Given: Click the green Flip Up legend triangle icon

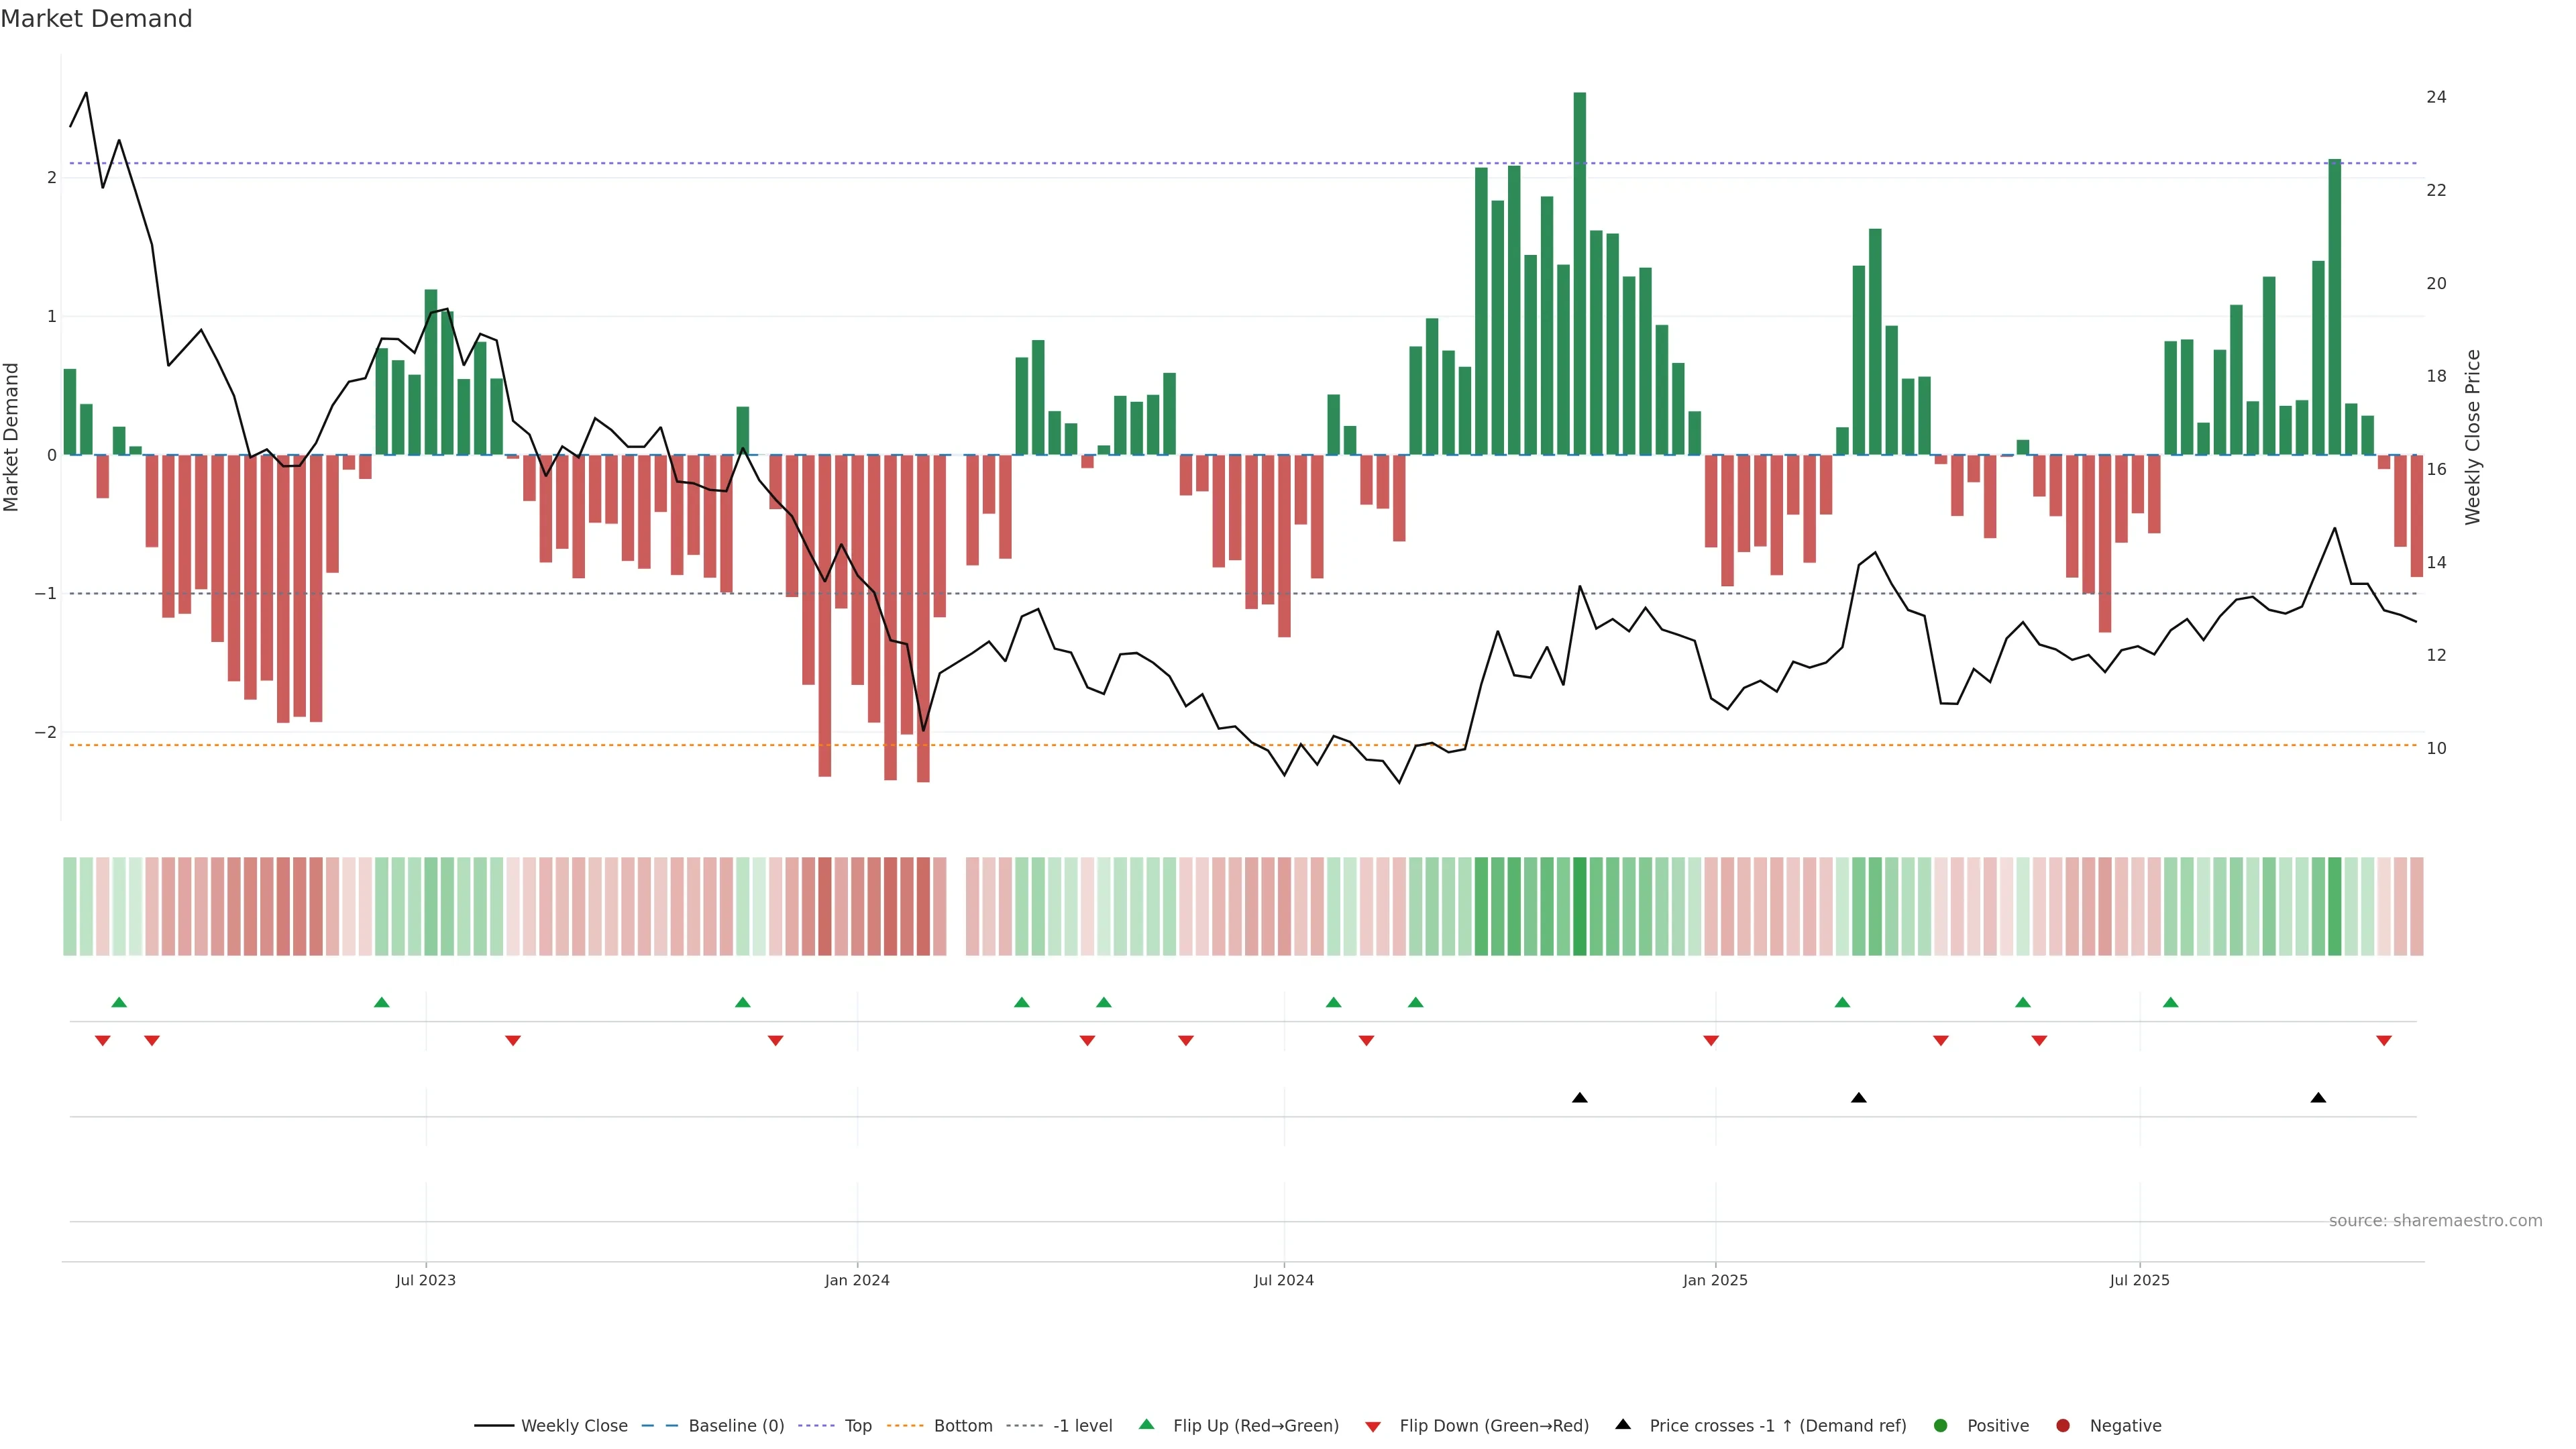Looking at the screenshot, I should [1147, 1425].
